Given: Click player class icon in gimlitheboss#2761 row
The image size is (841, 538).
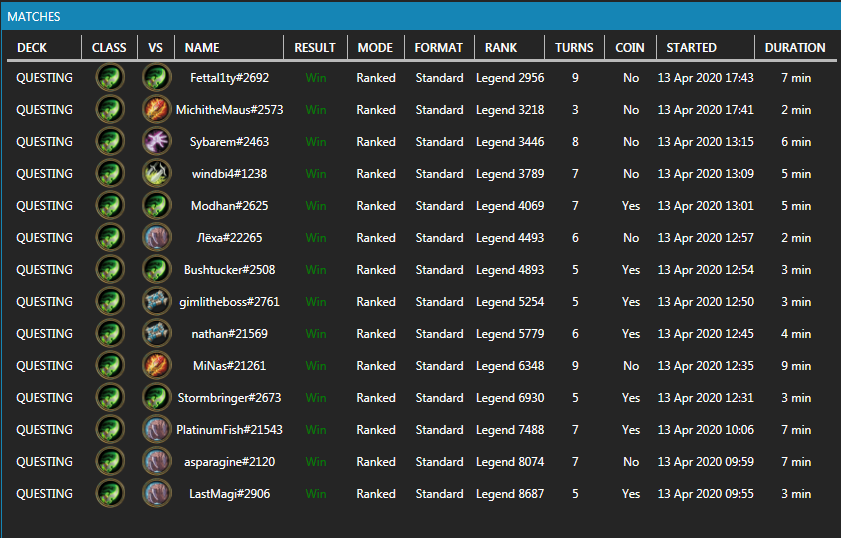Looking at the screenshot, I should click(110, 302).
